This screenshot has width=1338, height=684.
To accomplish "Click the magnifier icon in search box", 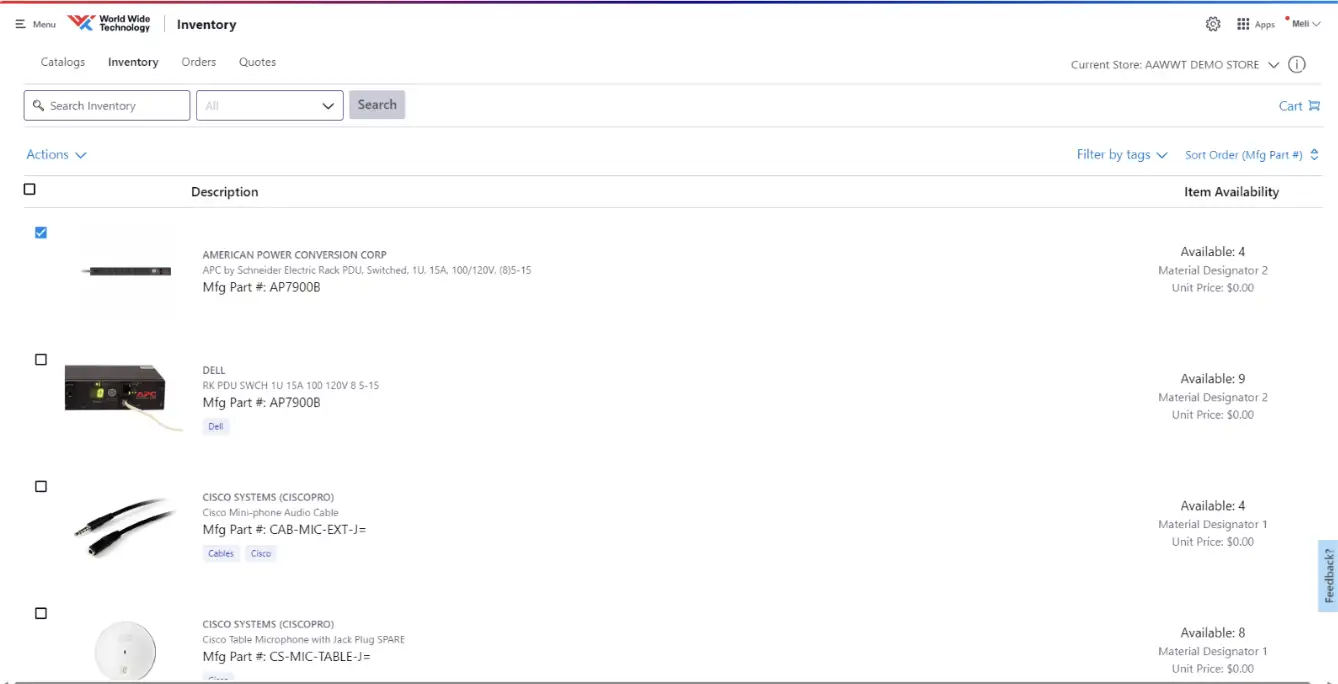I will click(39, 105).
